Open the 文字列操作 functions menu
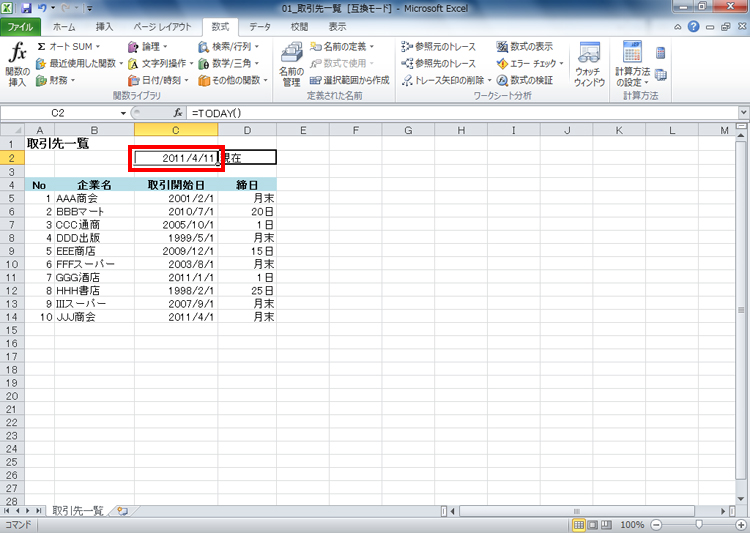Viewport: 750px width, 533px height. tap(160, 63)
